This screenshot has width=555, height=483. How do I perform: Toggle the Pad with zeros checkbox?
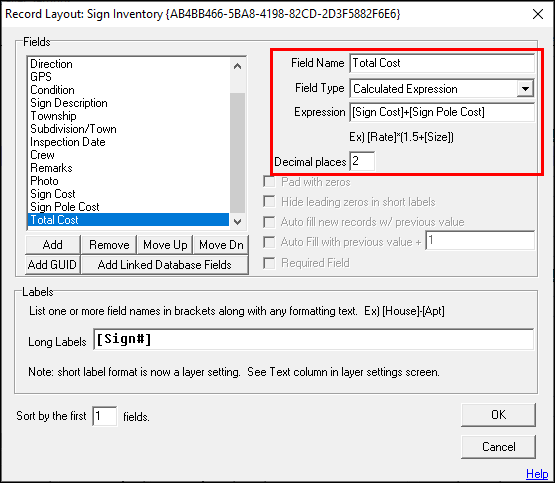point(269,182)
